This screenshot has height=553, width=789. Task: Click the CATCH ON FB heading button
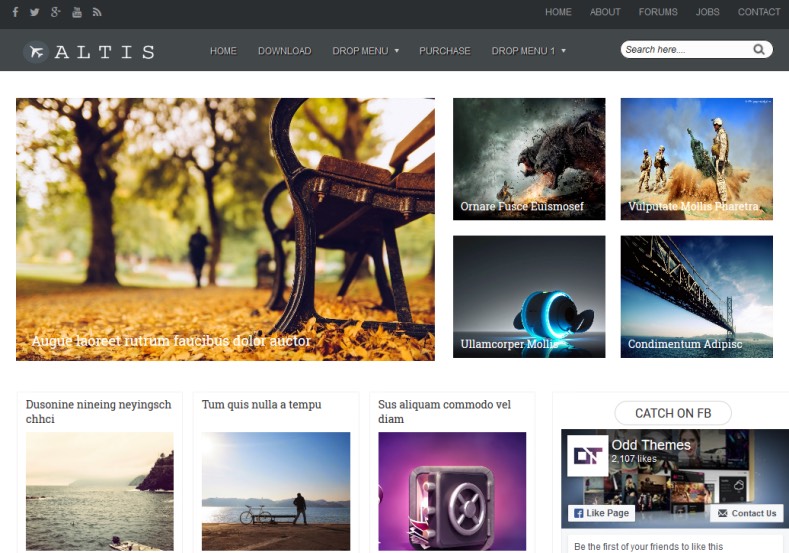point(673,413)
